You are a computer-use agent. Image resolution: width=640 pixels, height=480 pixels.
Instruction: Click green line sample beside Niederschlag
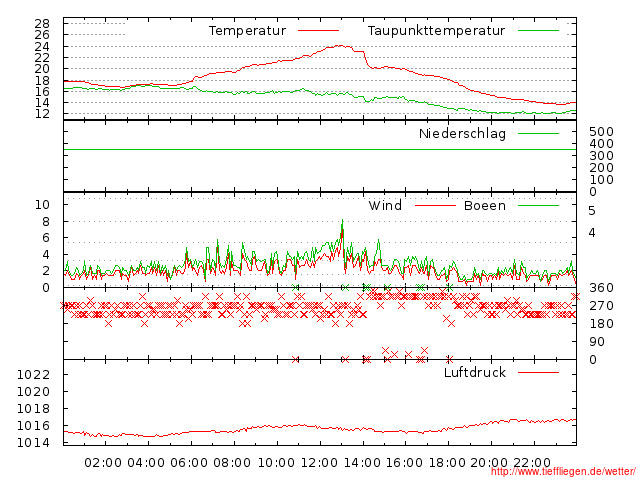(538, 133)
